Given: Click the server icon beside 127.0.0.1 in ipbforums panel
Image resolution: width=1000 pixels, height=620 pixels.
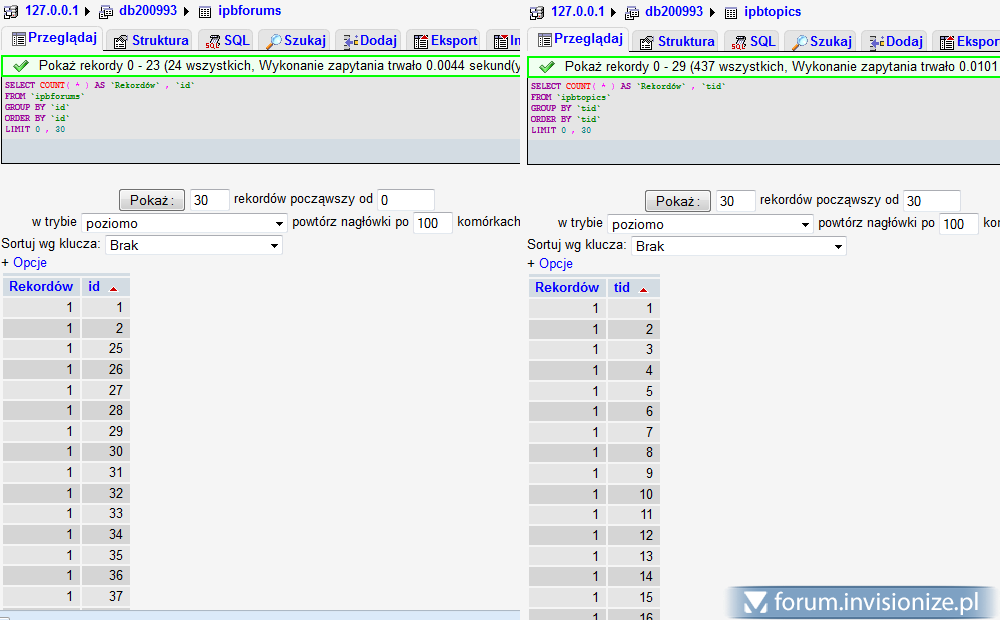Looking at the screenshot, I should click(x=11, y=12).
